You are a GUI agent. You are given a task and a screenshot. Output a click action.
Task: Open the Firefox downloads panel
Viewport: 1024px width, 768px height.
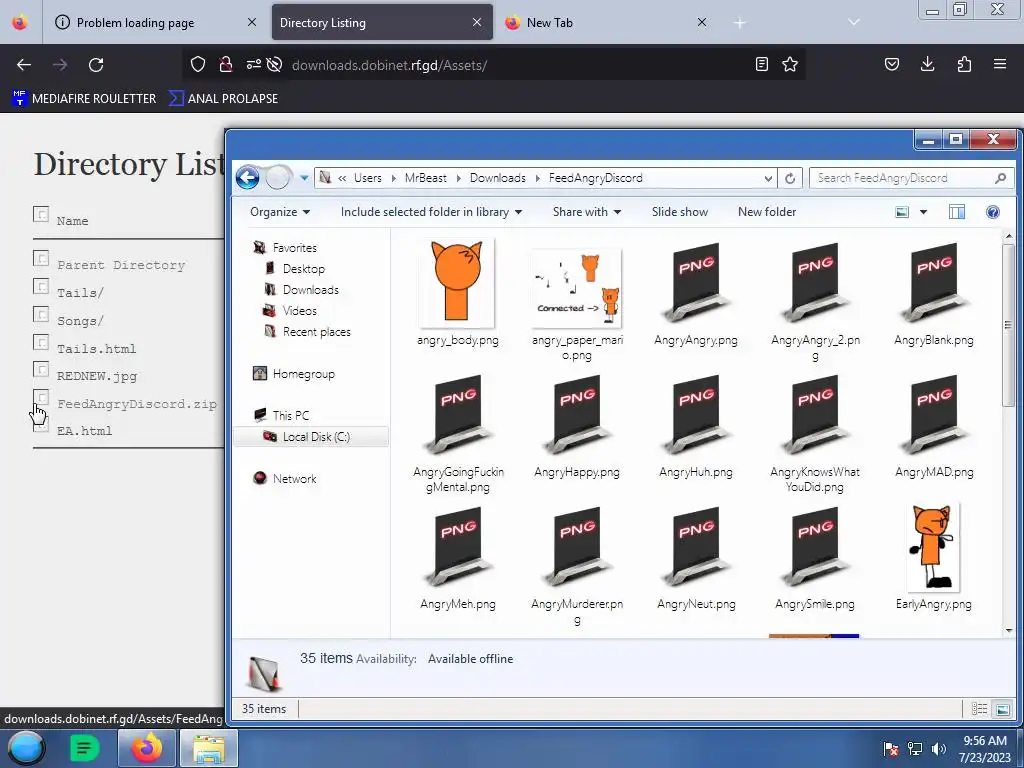pos(927,64)
